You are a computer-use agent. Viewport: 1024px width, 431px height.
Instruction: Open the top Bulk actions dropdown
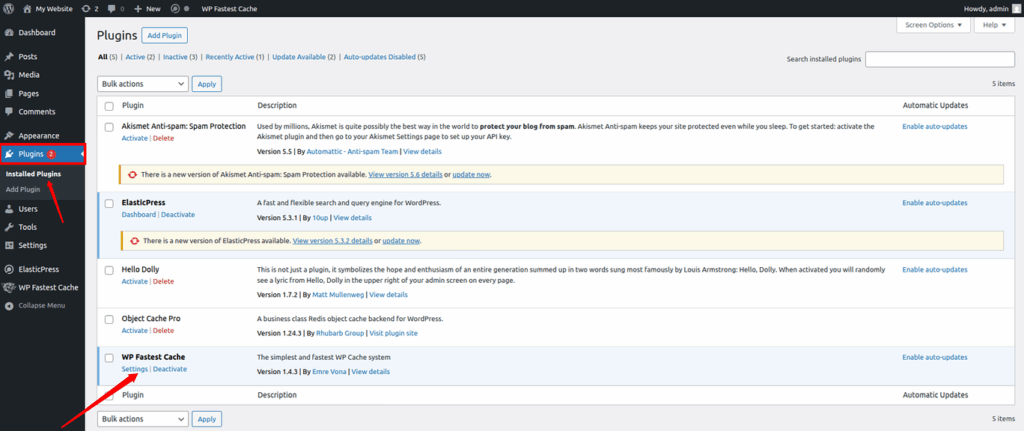[x=143, y=84]
